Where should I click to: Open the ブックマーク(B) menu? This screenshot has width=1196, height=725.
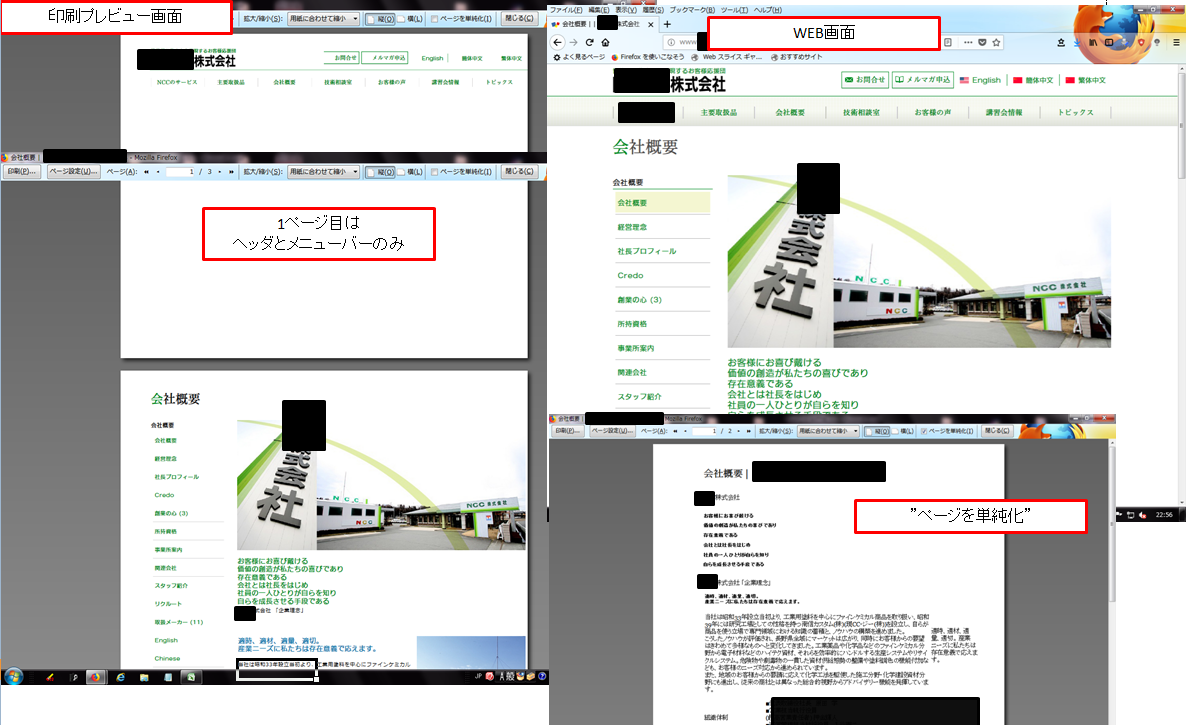[x=690, y=9]
